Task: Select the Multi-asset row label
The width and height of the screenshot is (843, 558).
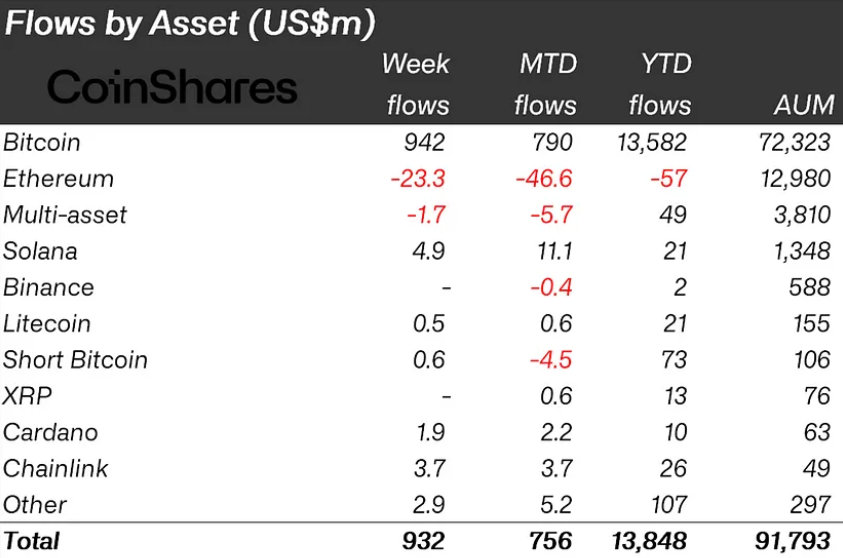Action: pos(65,215)
